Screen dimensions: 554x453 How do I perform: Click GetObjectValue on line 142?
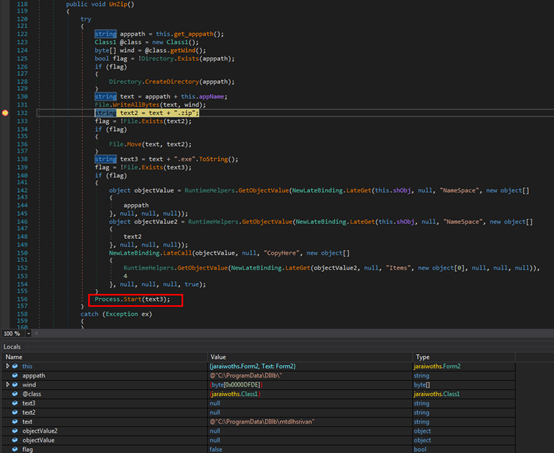click(x=264, y=190)
